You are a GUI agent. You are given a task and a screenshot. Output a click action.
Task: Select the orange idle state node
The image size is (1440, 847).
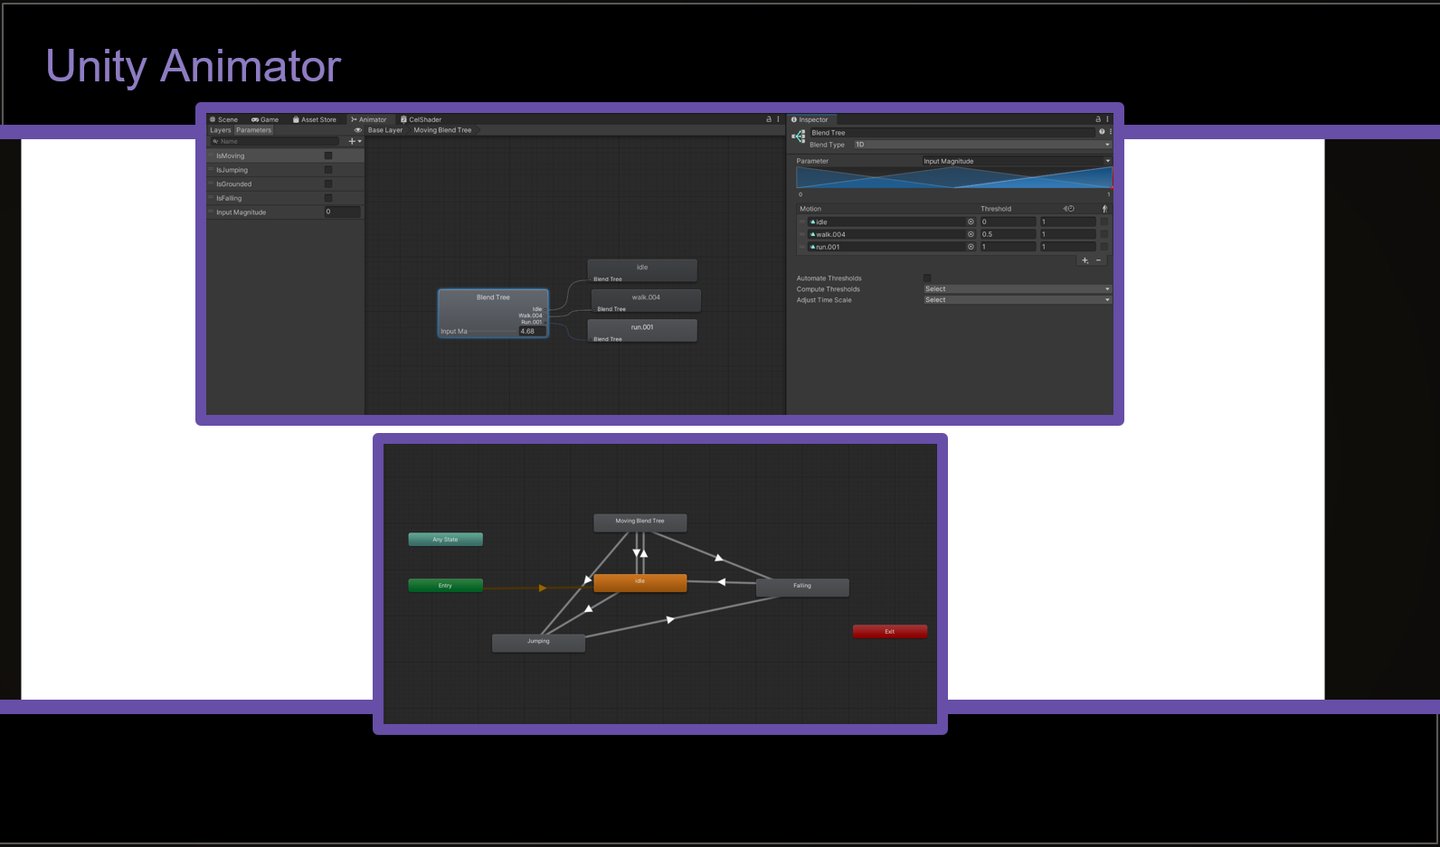tap(640, 582)
